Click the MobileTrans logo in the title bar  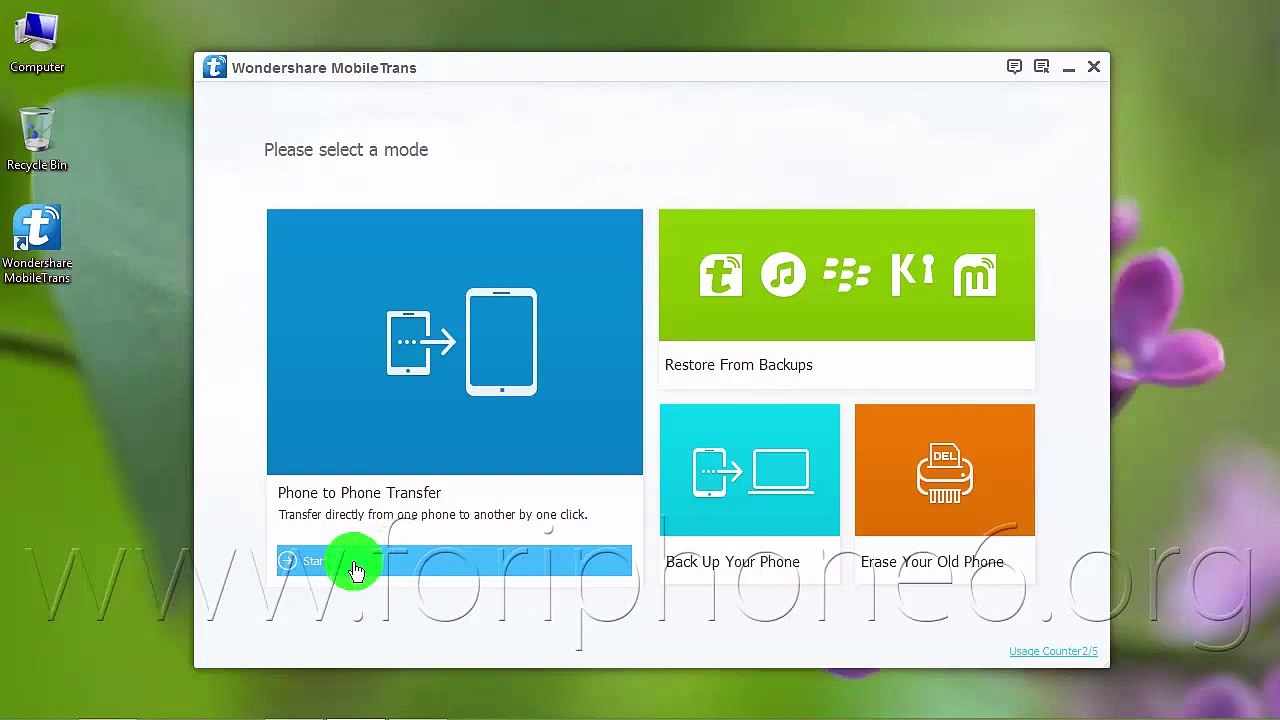click(x=214, y=67)
